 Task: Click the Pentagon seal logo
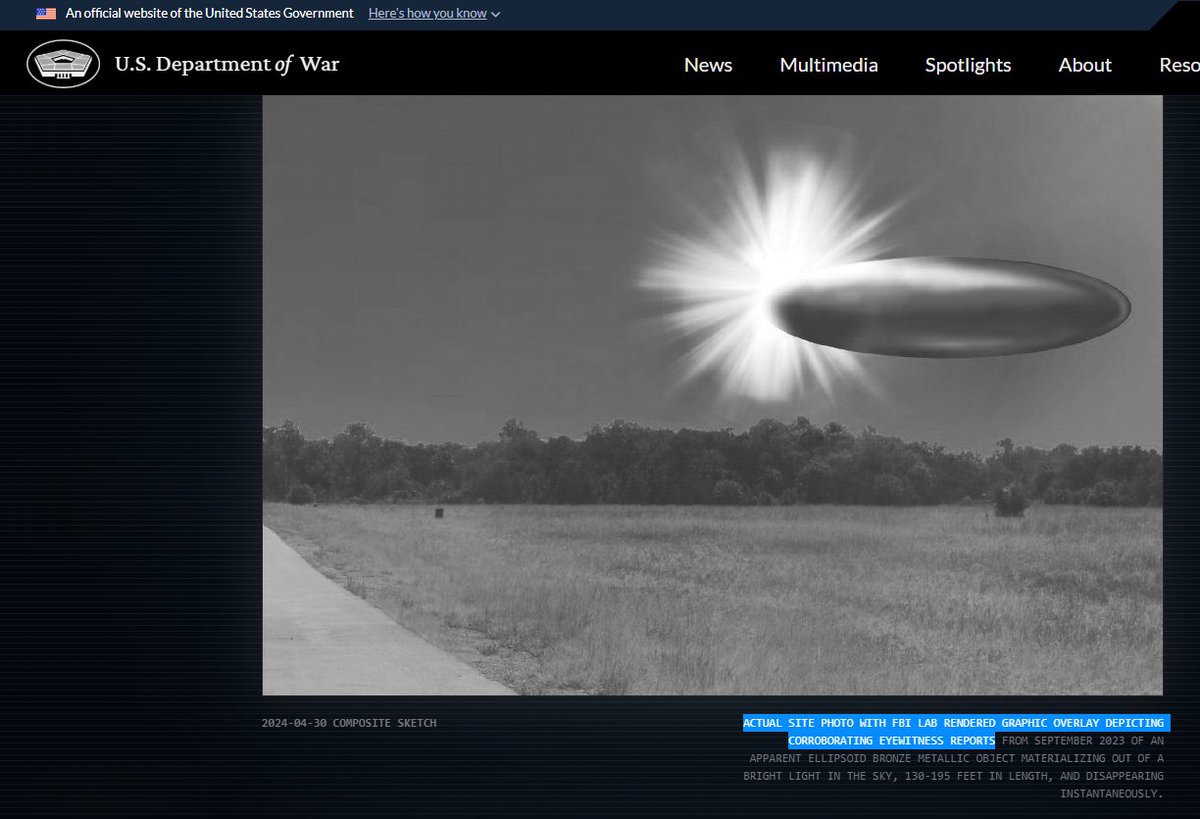63,64
